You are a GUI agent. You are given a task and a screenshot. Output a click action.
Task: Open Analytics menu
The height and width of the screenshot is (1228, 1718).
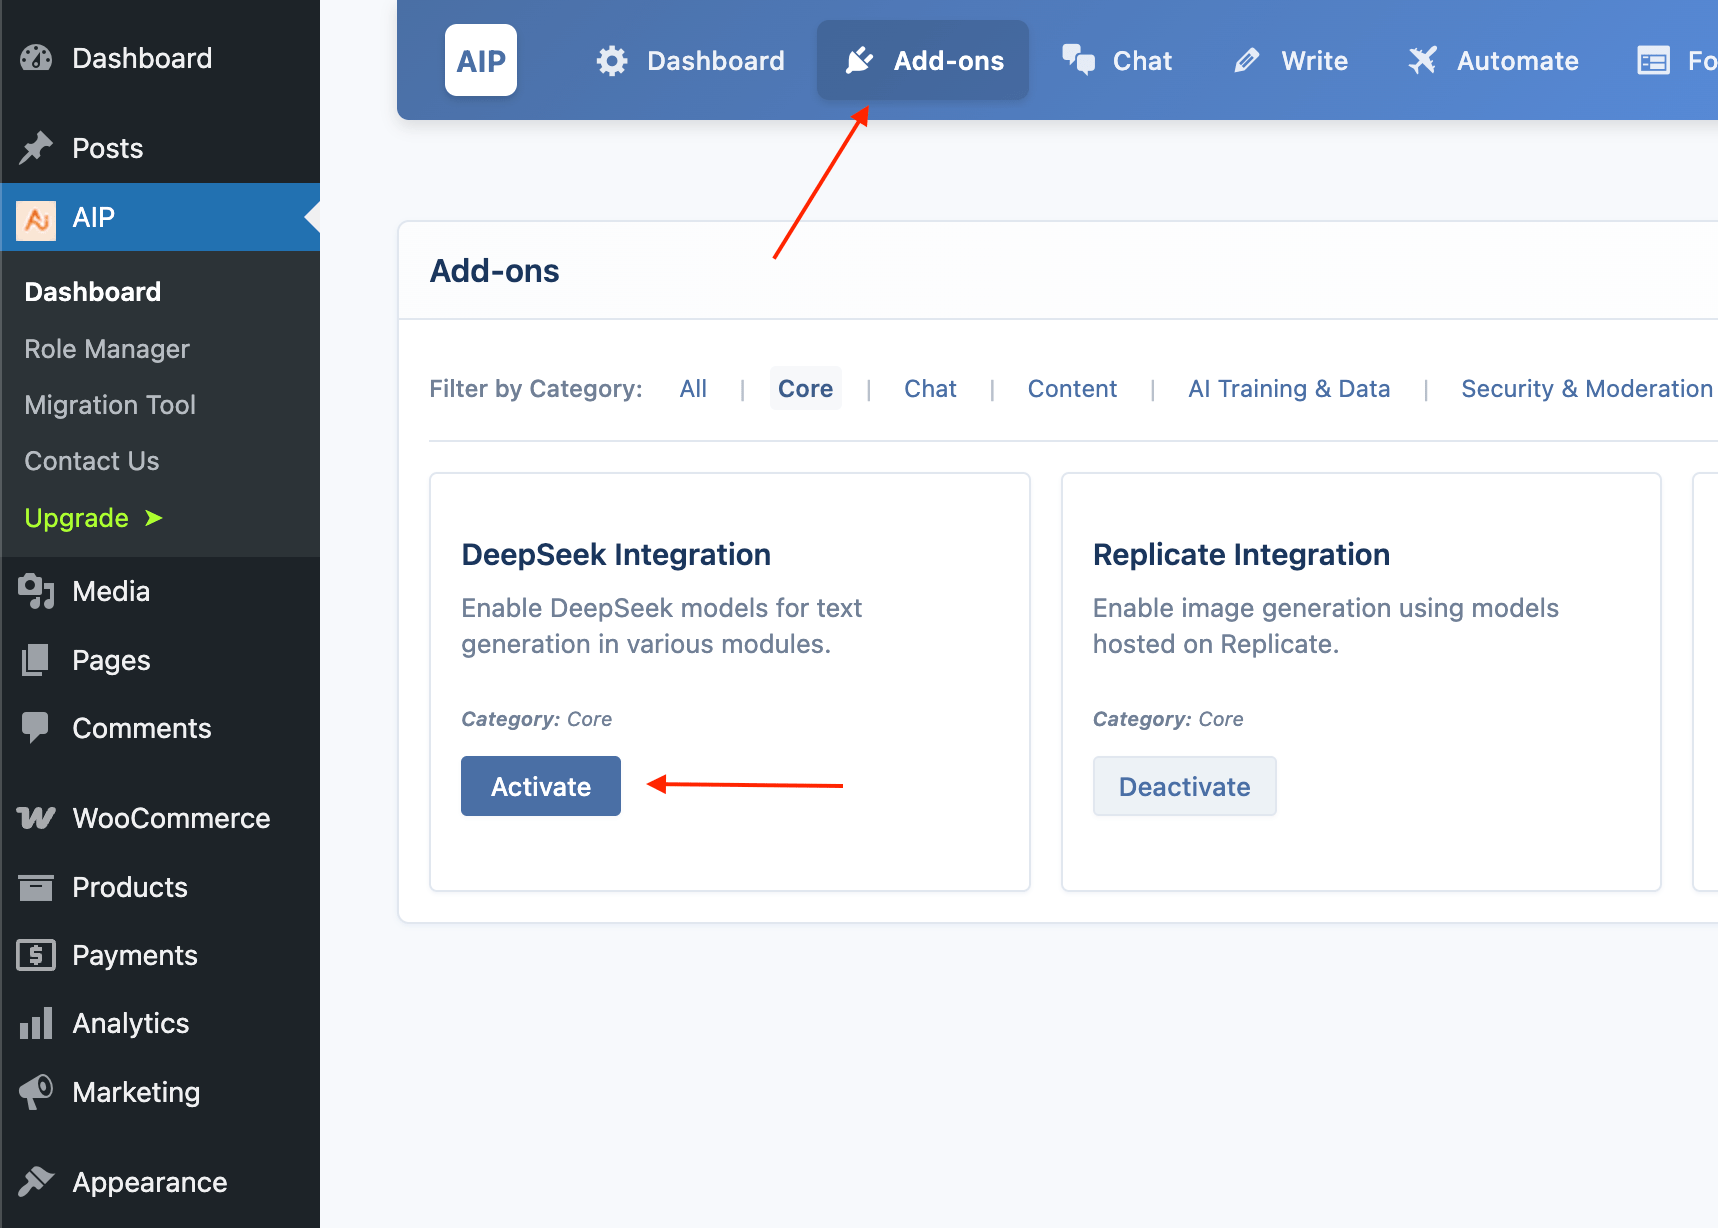160,1023
